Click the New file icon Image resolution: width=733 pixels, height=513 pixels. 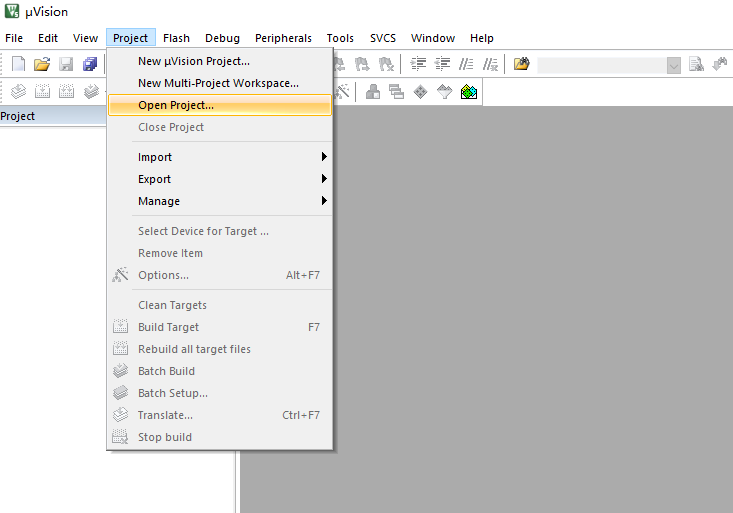pos(18,64)
